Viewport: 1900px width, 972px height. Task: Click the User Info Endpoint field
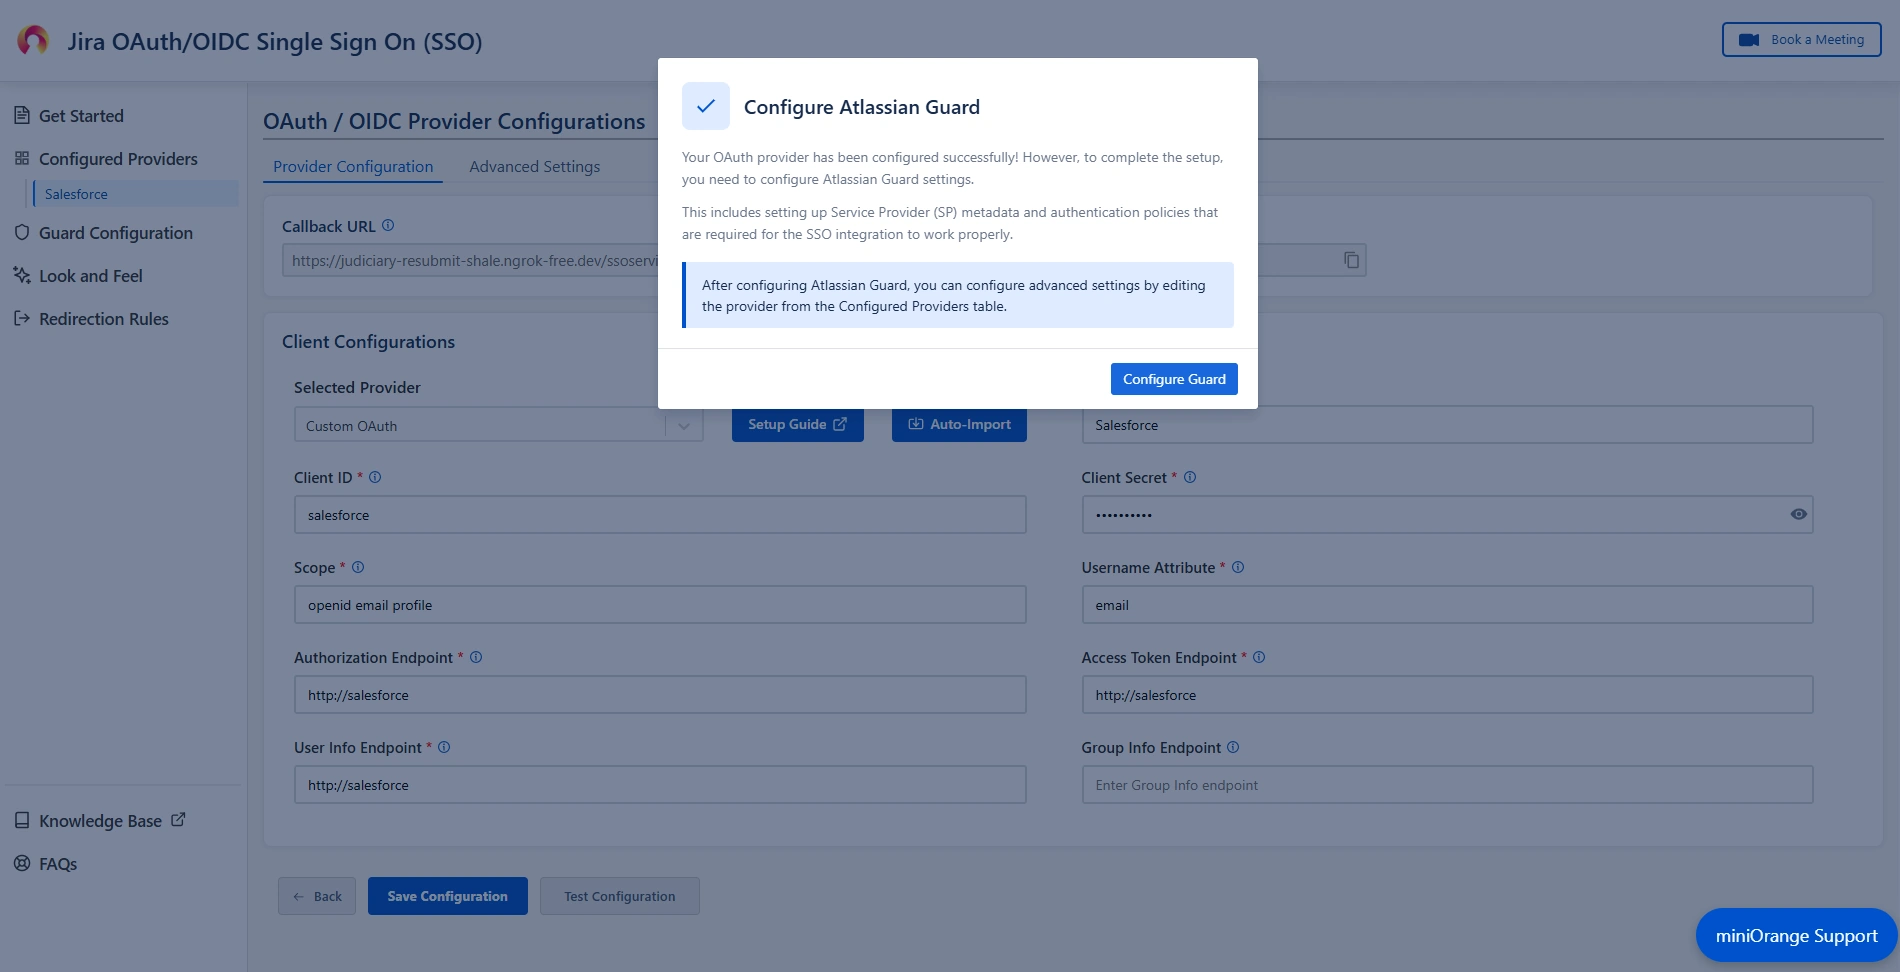tap(660, 785)
